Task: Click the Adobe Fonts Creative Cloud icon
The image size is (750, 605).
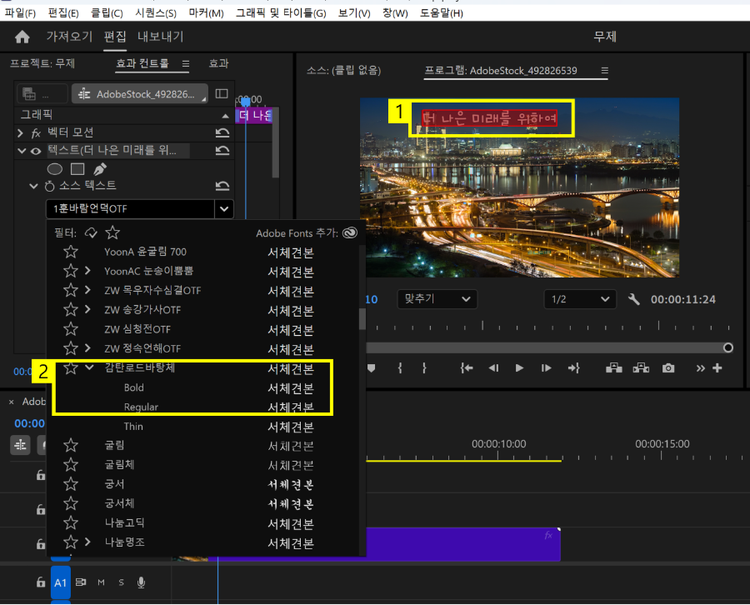Action: click(x=349, y=232)
